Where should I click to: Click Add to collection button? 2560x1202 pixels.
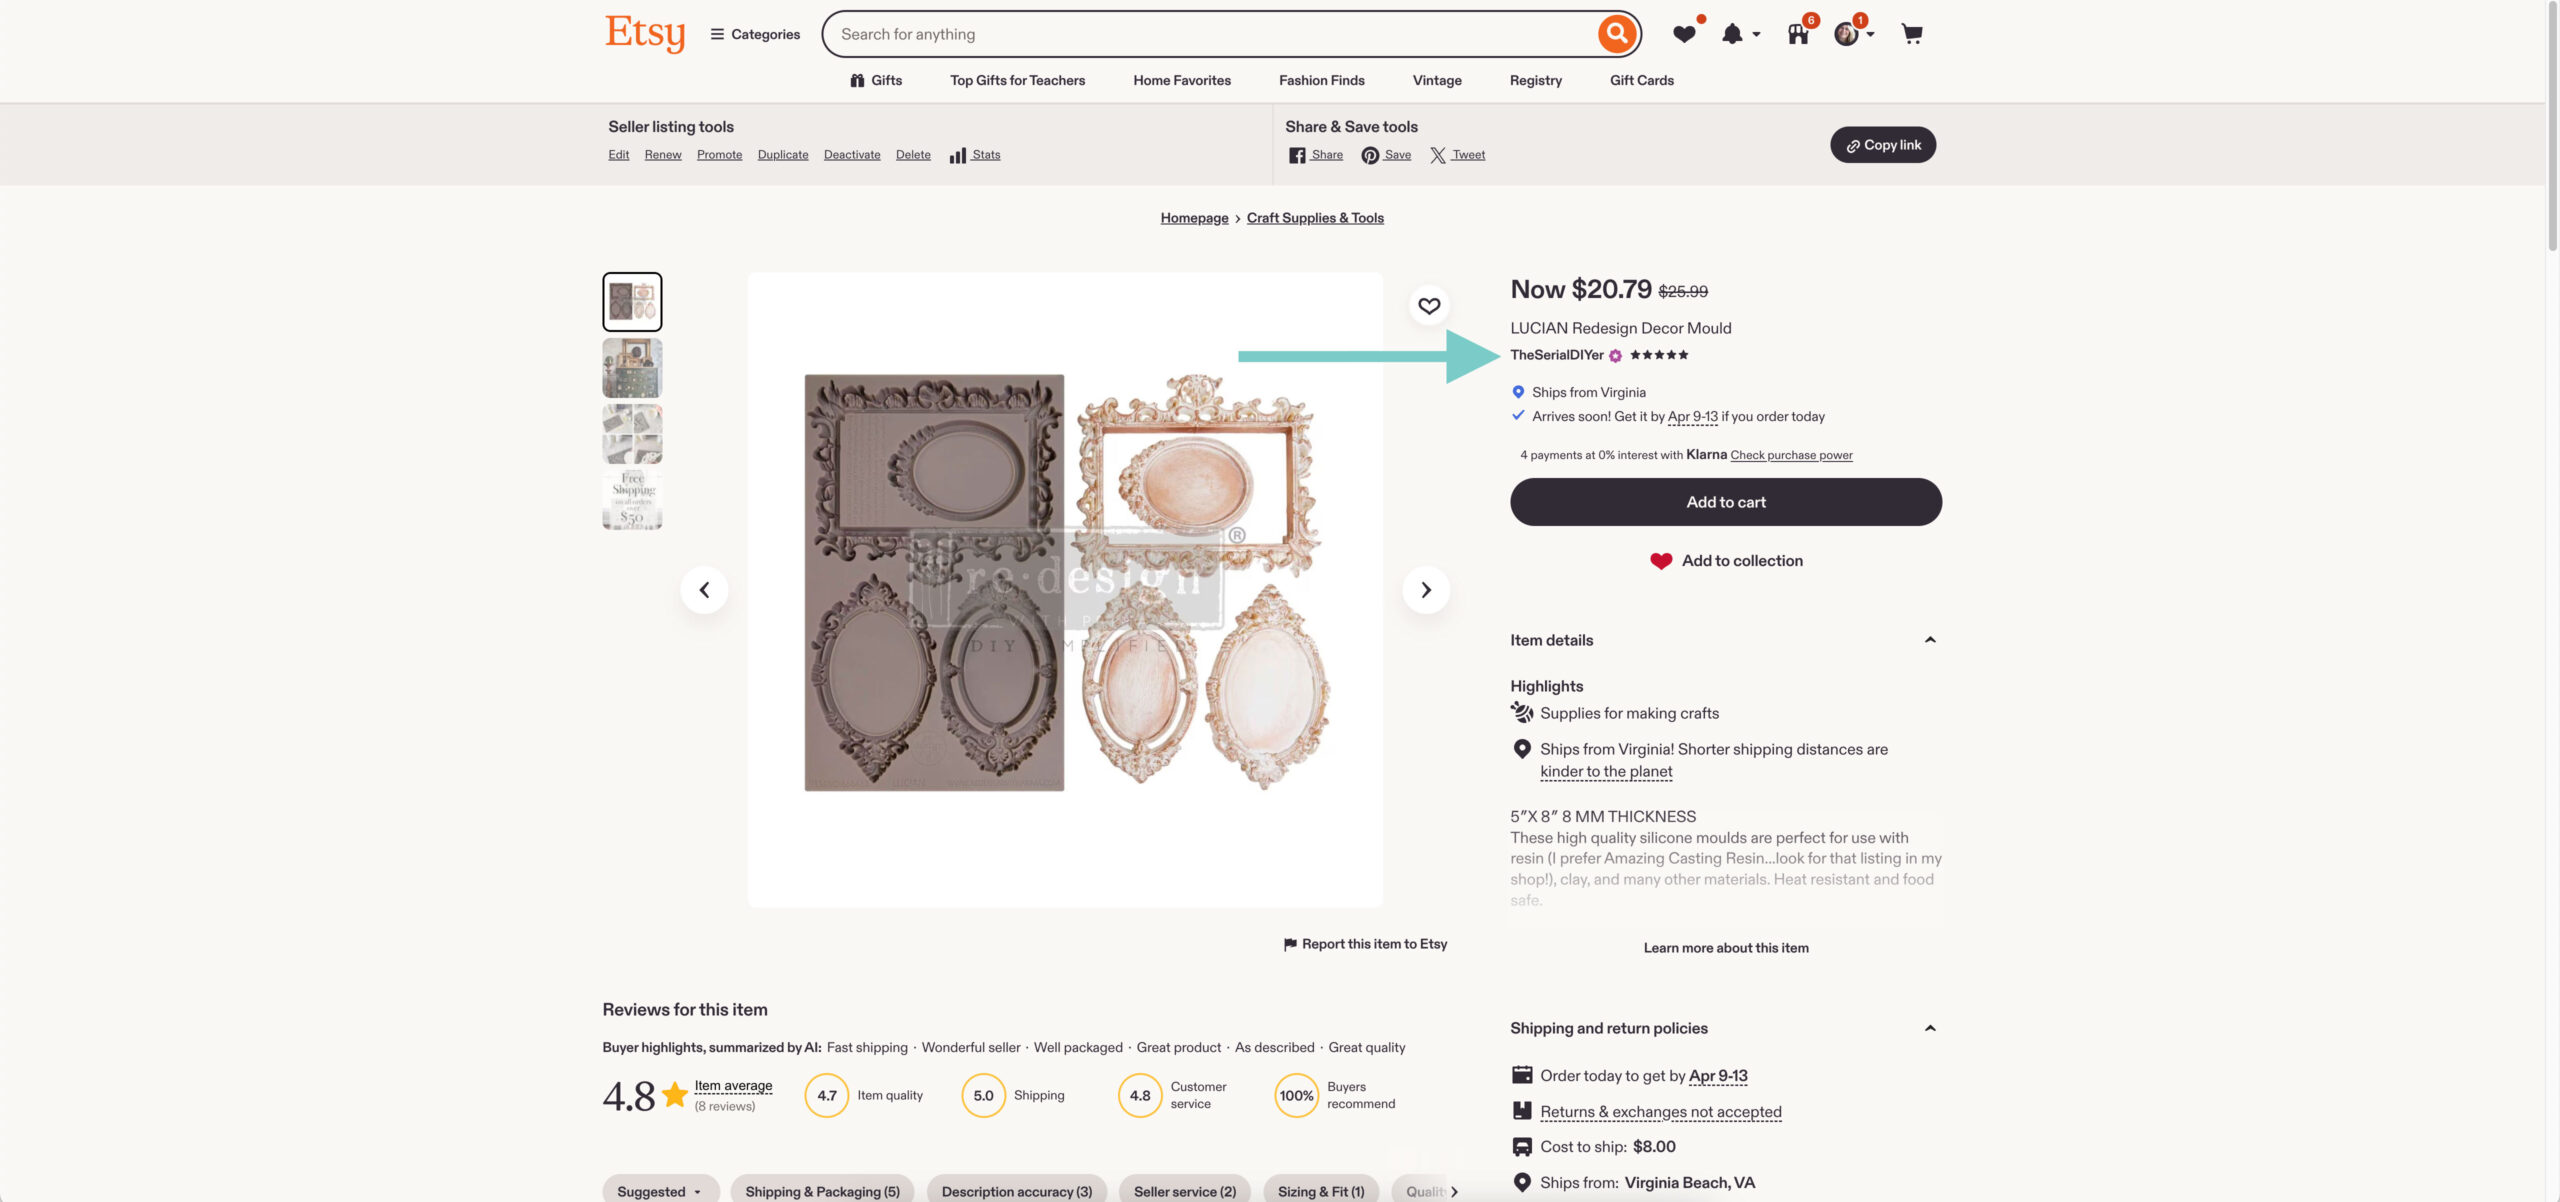pyautogui.click(x=1726, y=561)
